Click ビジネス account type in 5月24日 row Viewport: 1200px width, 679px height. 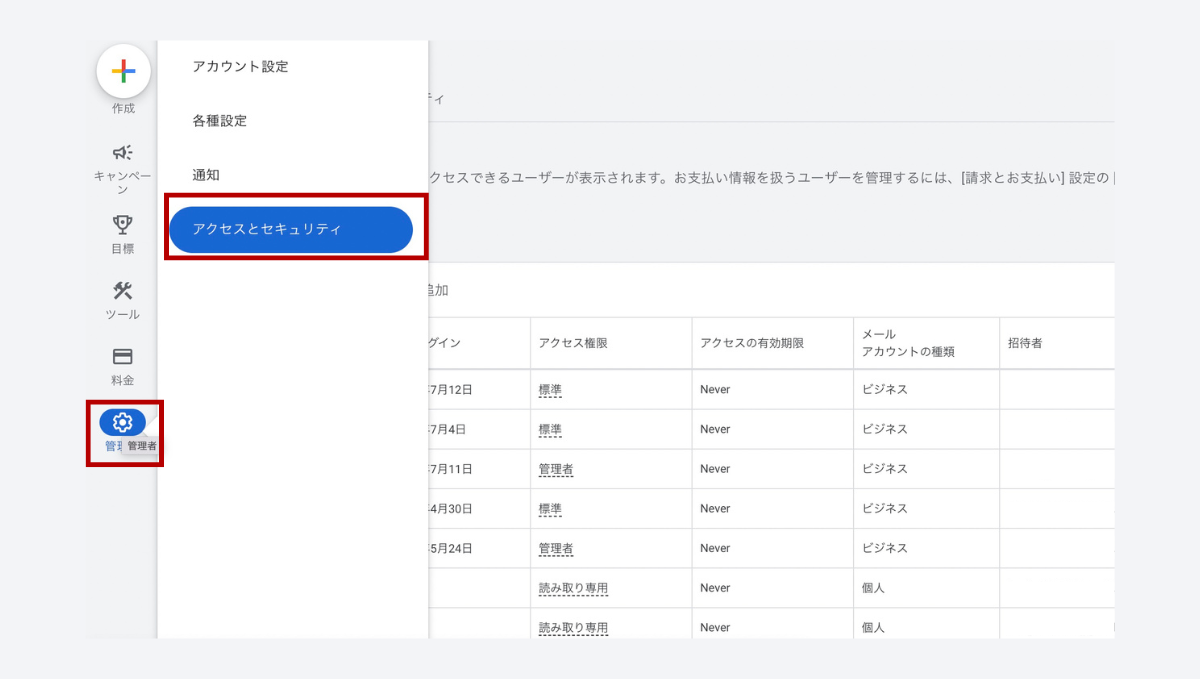[x=885, y=549]
